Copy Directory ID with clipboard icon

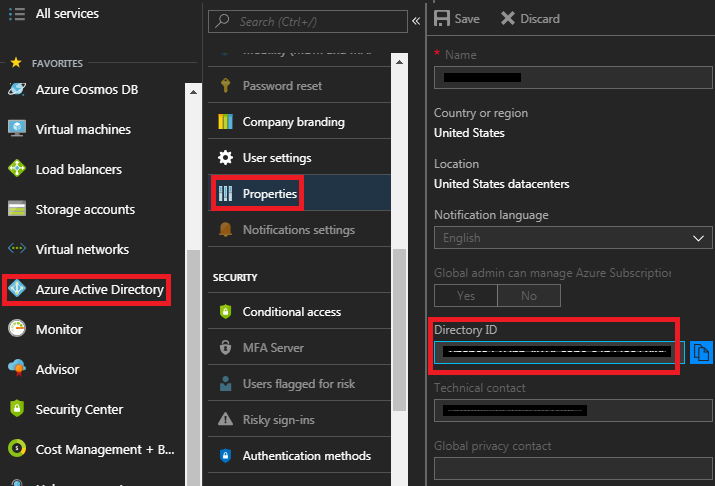(x=701, y=352)
